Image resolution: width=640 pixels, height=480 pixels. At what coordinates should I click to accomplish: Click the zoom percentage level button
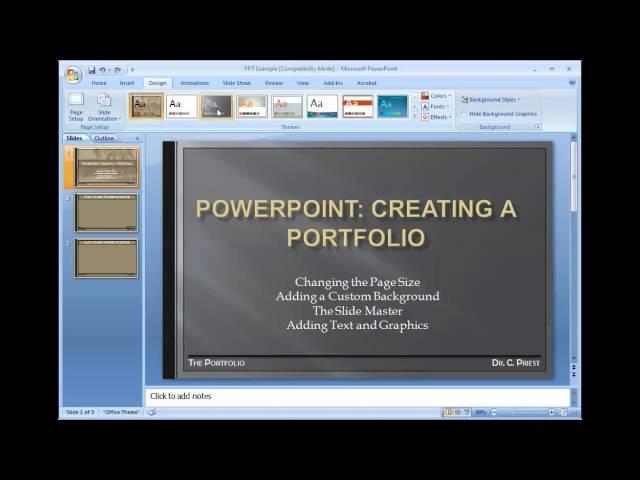(480, 413)
